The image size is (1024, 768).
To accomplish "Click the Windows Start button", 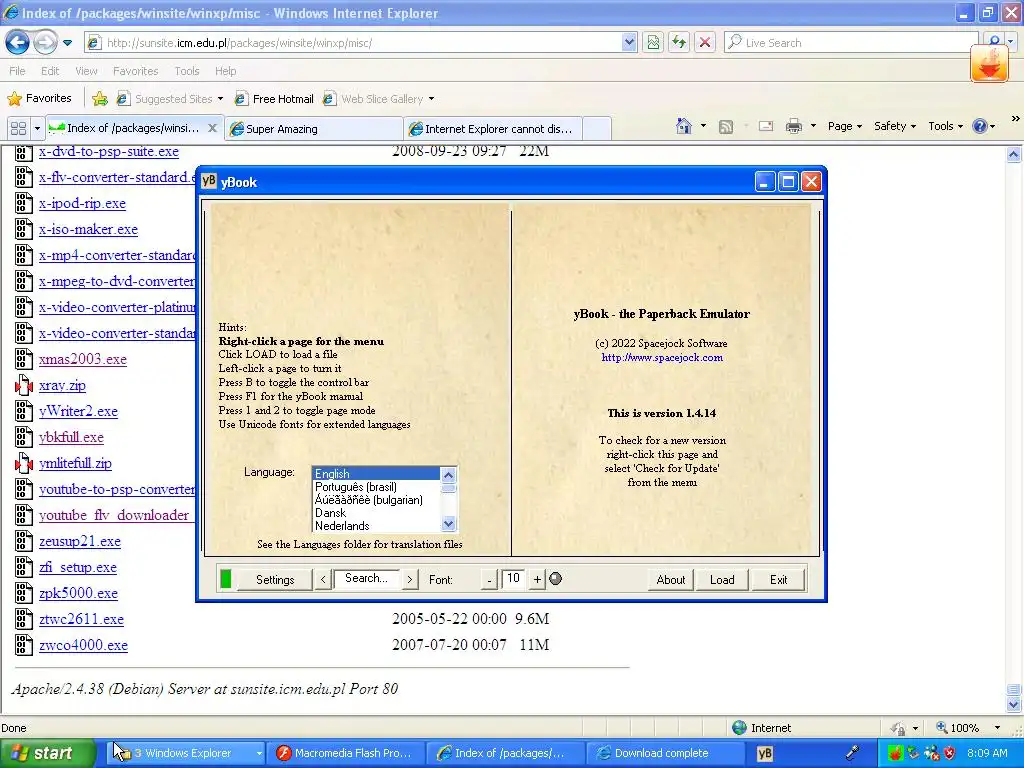I will click(x=48, y=753).
